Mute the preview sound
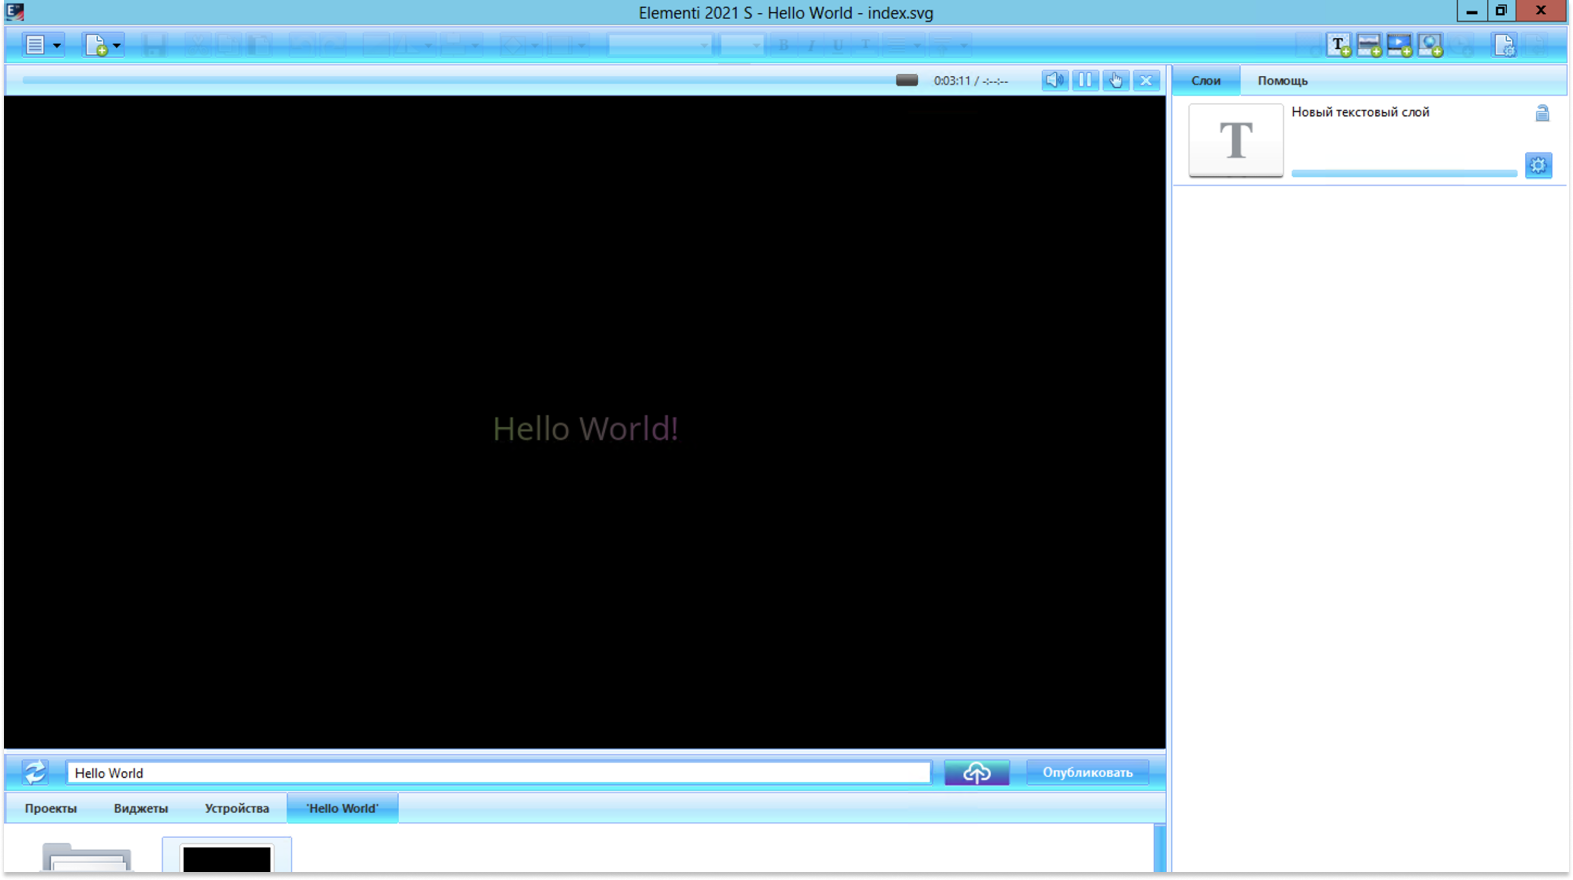The height and width of the screenshot is (880, 1573). coord(1054,80)
